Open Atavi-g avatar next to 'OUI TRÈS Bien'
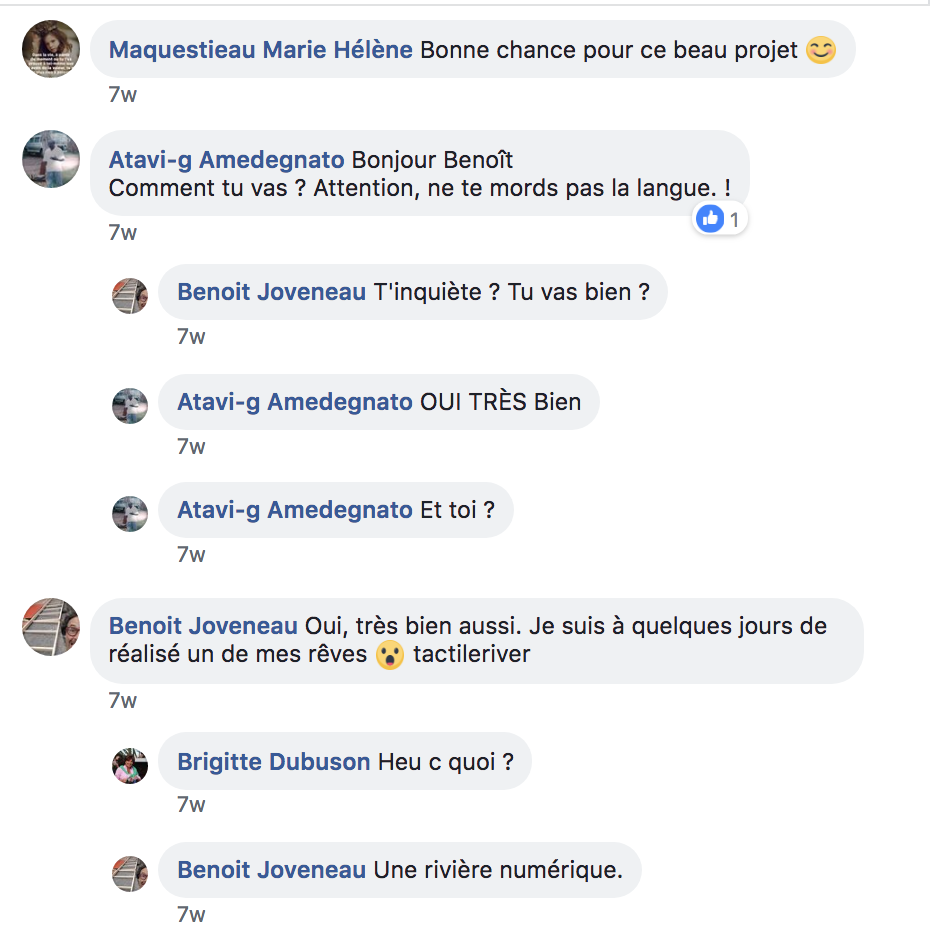 (130, 406)
